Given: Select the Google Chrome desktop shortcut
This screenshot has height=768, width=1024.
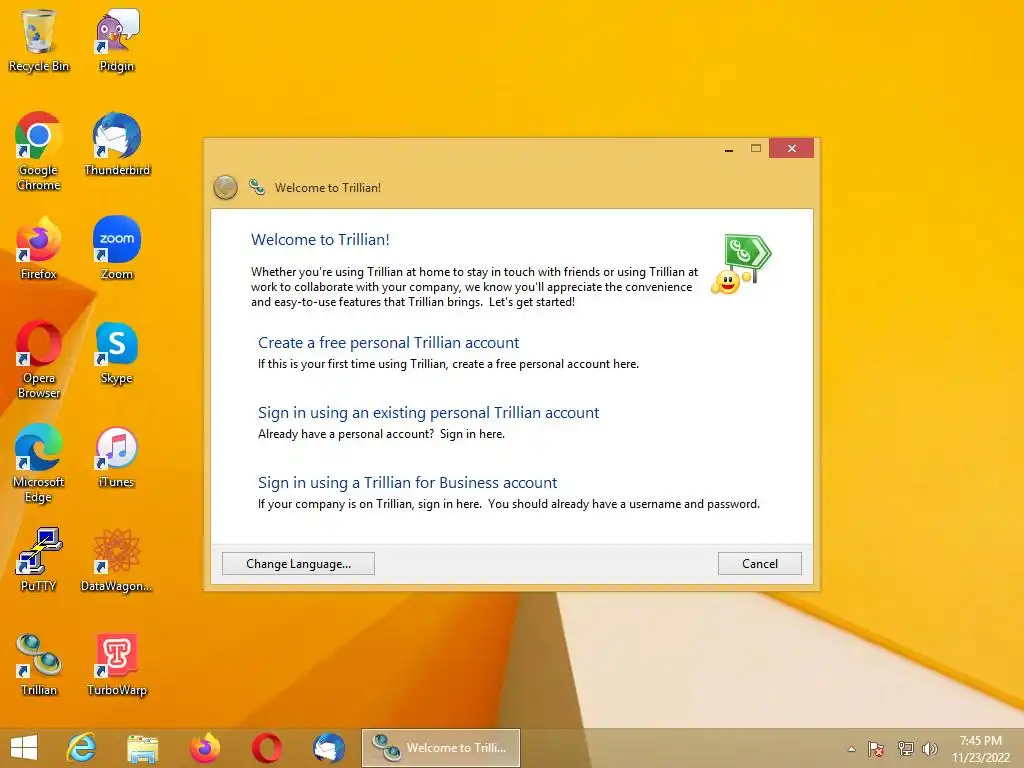Looking at the screenshot, I should 39,152.
